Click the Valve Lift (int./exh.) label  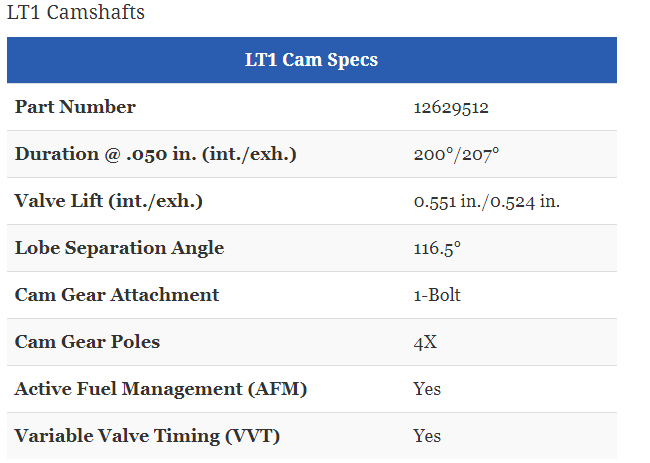(109, 201)
